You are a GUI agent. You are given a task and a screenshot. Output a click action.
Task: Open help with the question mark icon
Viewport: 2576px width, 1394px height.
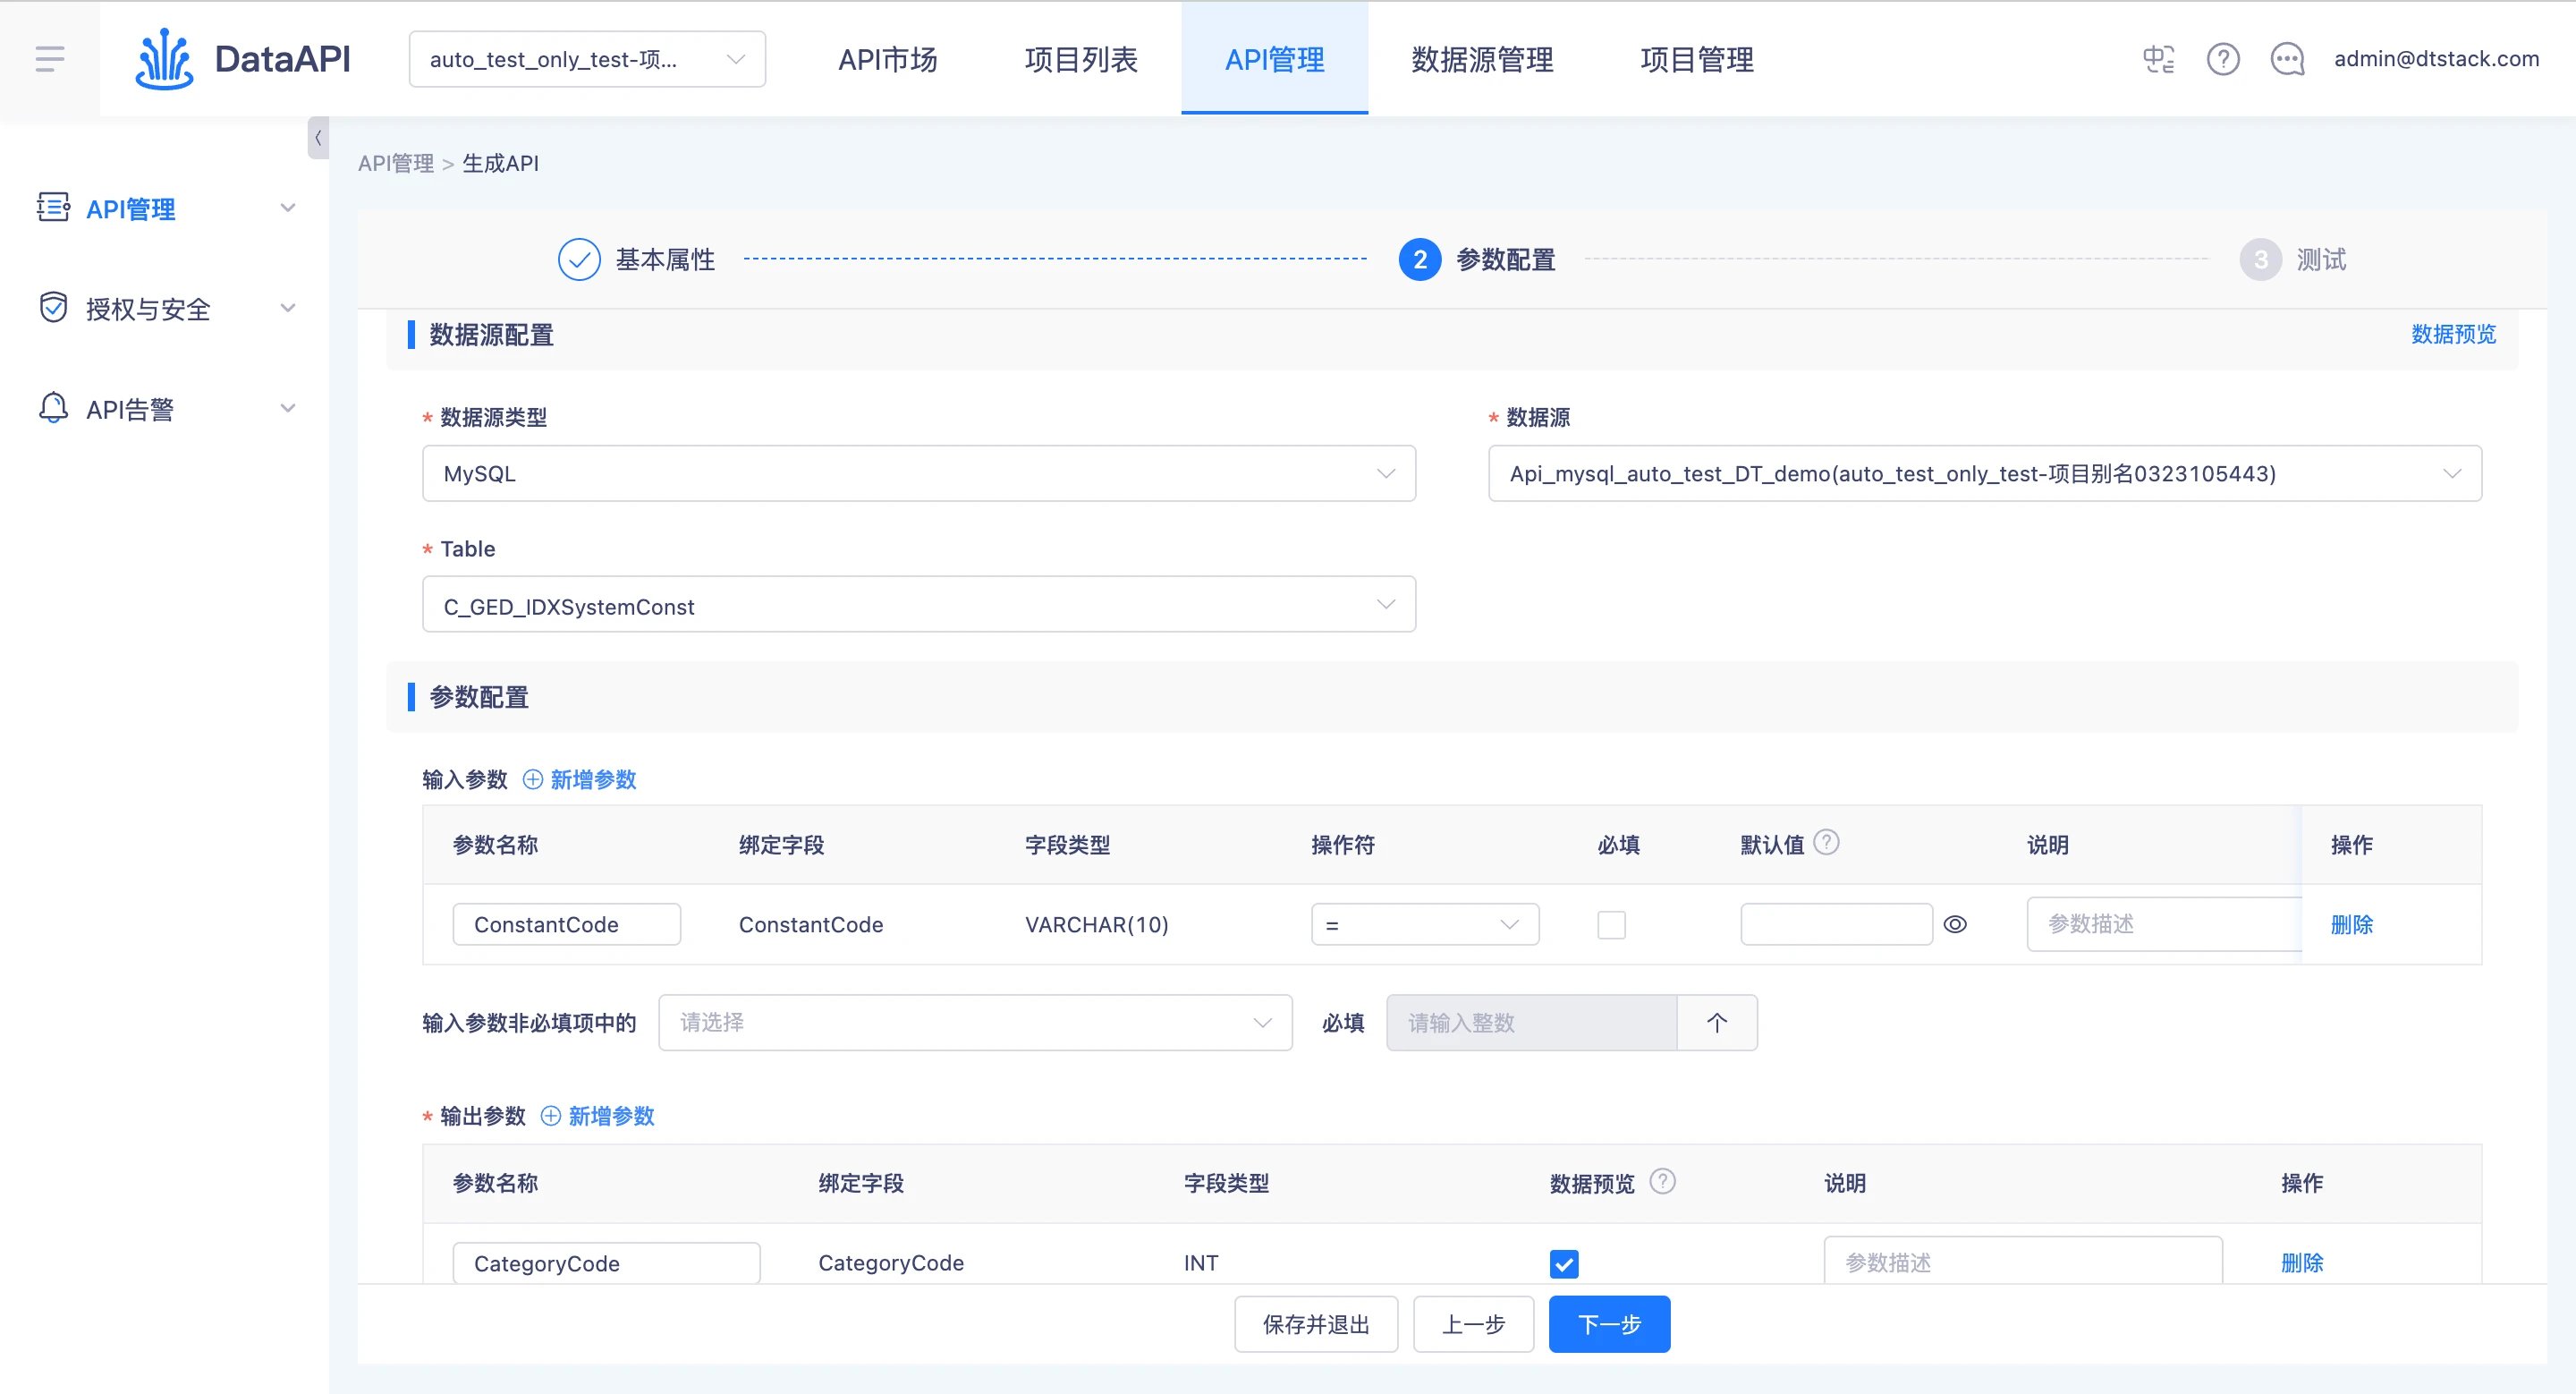(x=2222, y=59)
